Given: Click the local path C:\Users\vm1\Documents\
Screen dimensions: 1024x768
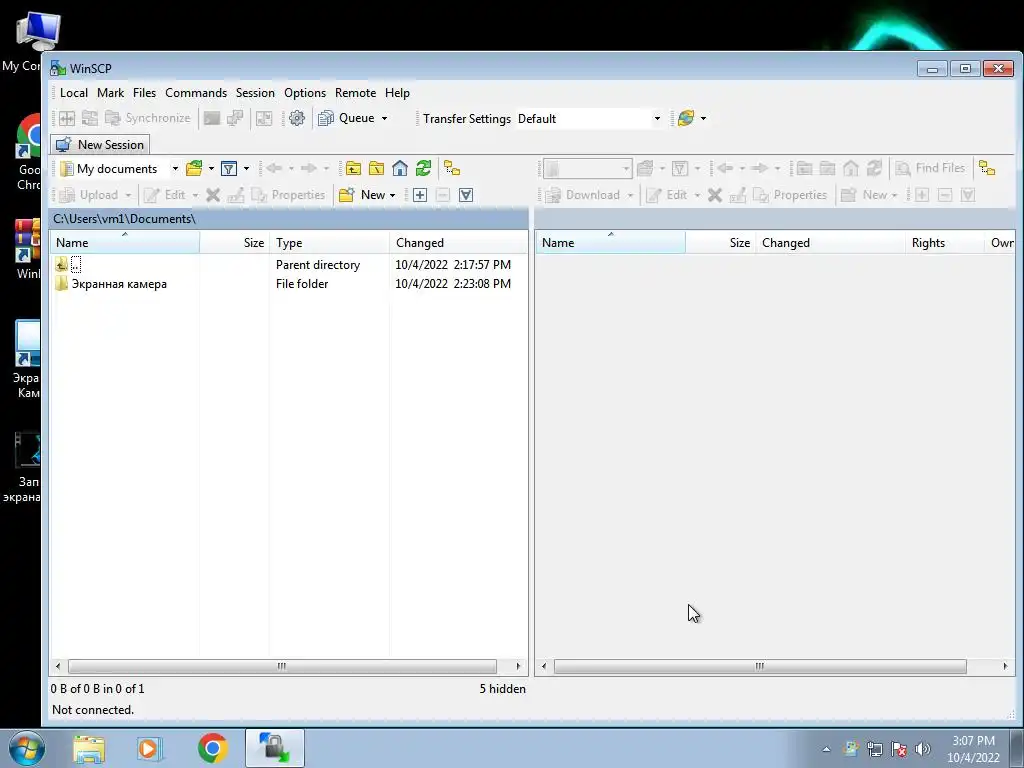Looking at the screenshot, I should click(x=124, y=219).
